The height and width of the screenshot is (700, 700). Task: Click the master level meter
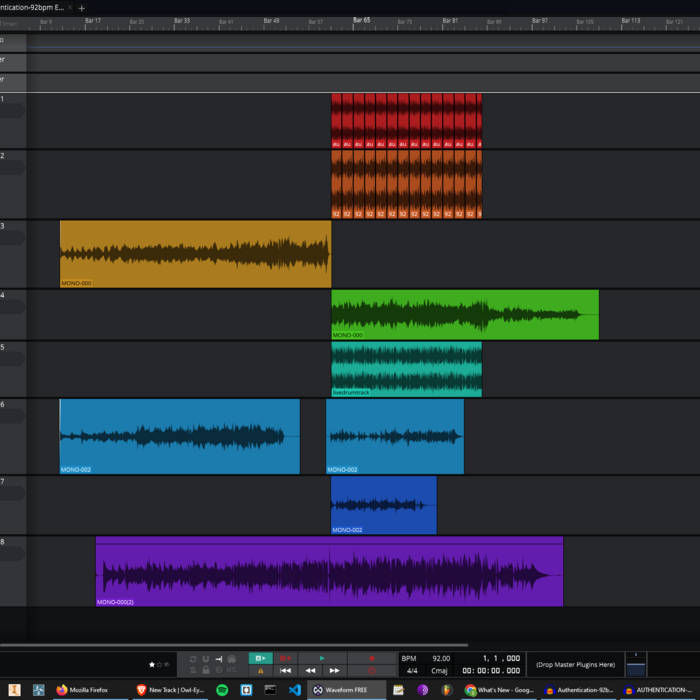tap(636, 664)
